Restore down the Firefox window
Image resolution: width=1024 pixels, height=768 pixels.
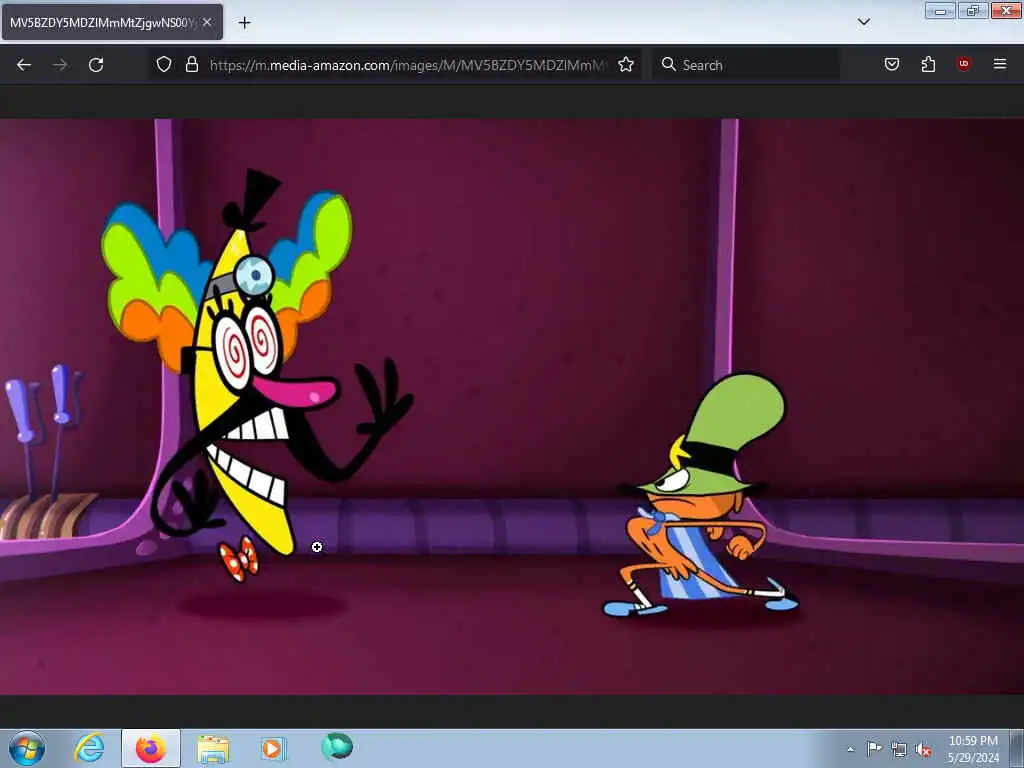973,11
